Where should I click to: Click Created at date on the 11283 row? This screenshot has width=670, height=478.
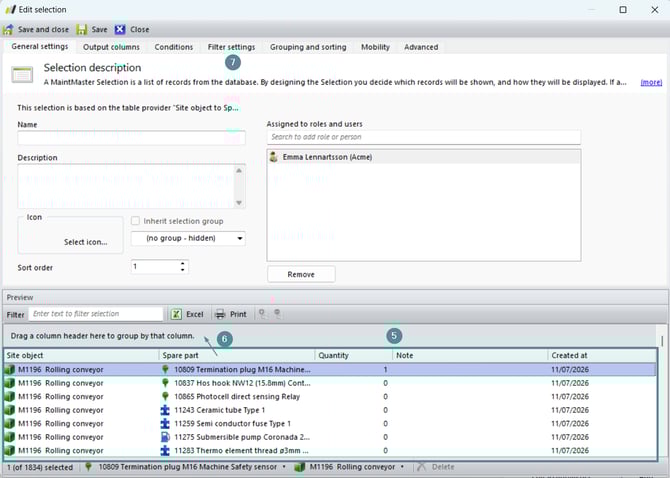[x=570, y=450]
